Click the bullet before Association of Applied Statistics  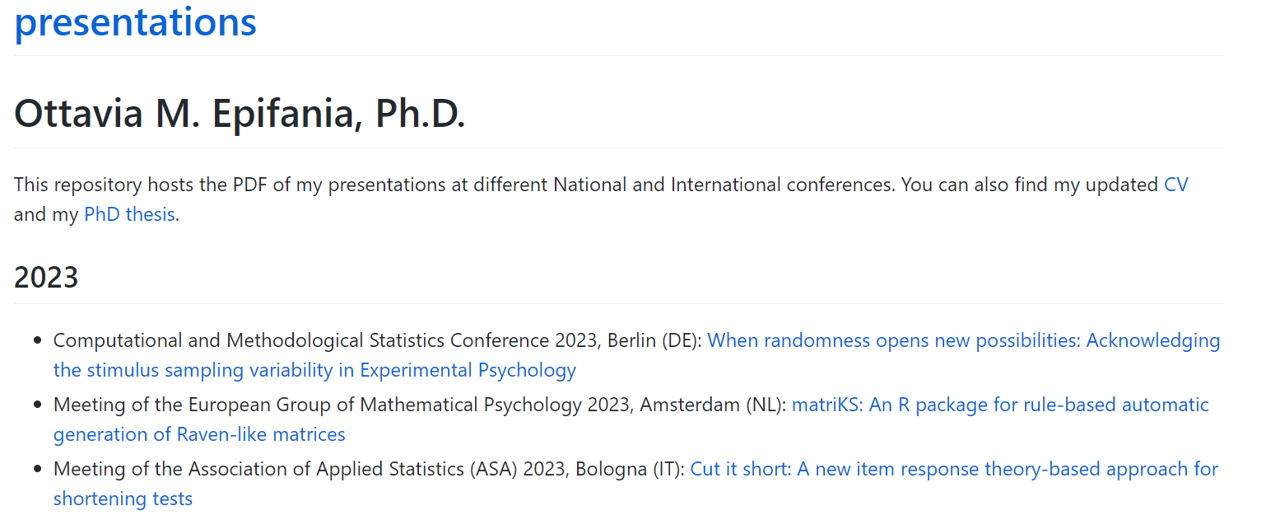[x=37, y=470]
